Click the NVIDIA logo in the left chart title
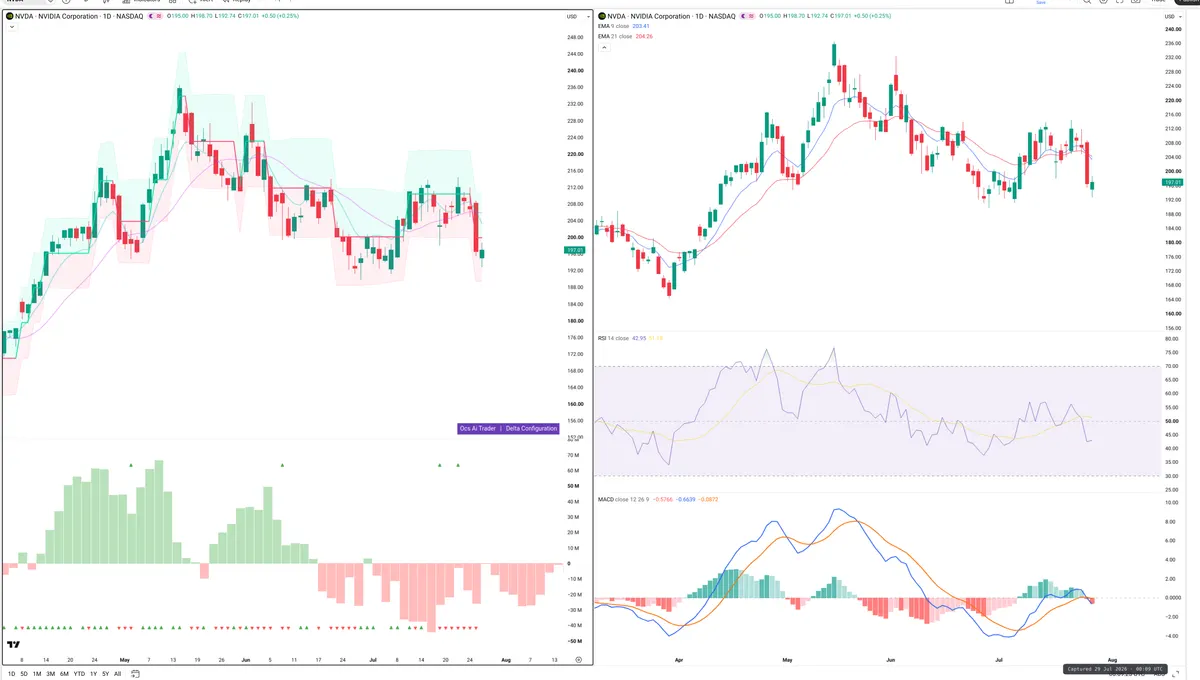Screen dimensions: 1200x680 click(10, 17)
